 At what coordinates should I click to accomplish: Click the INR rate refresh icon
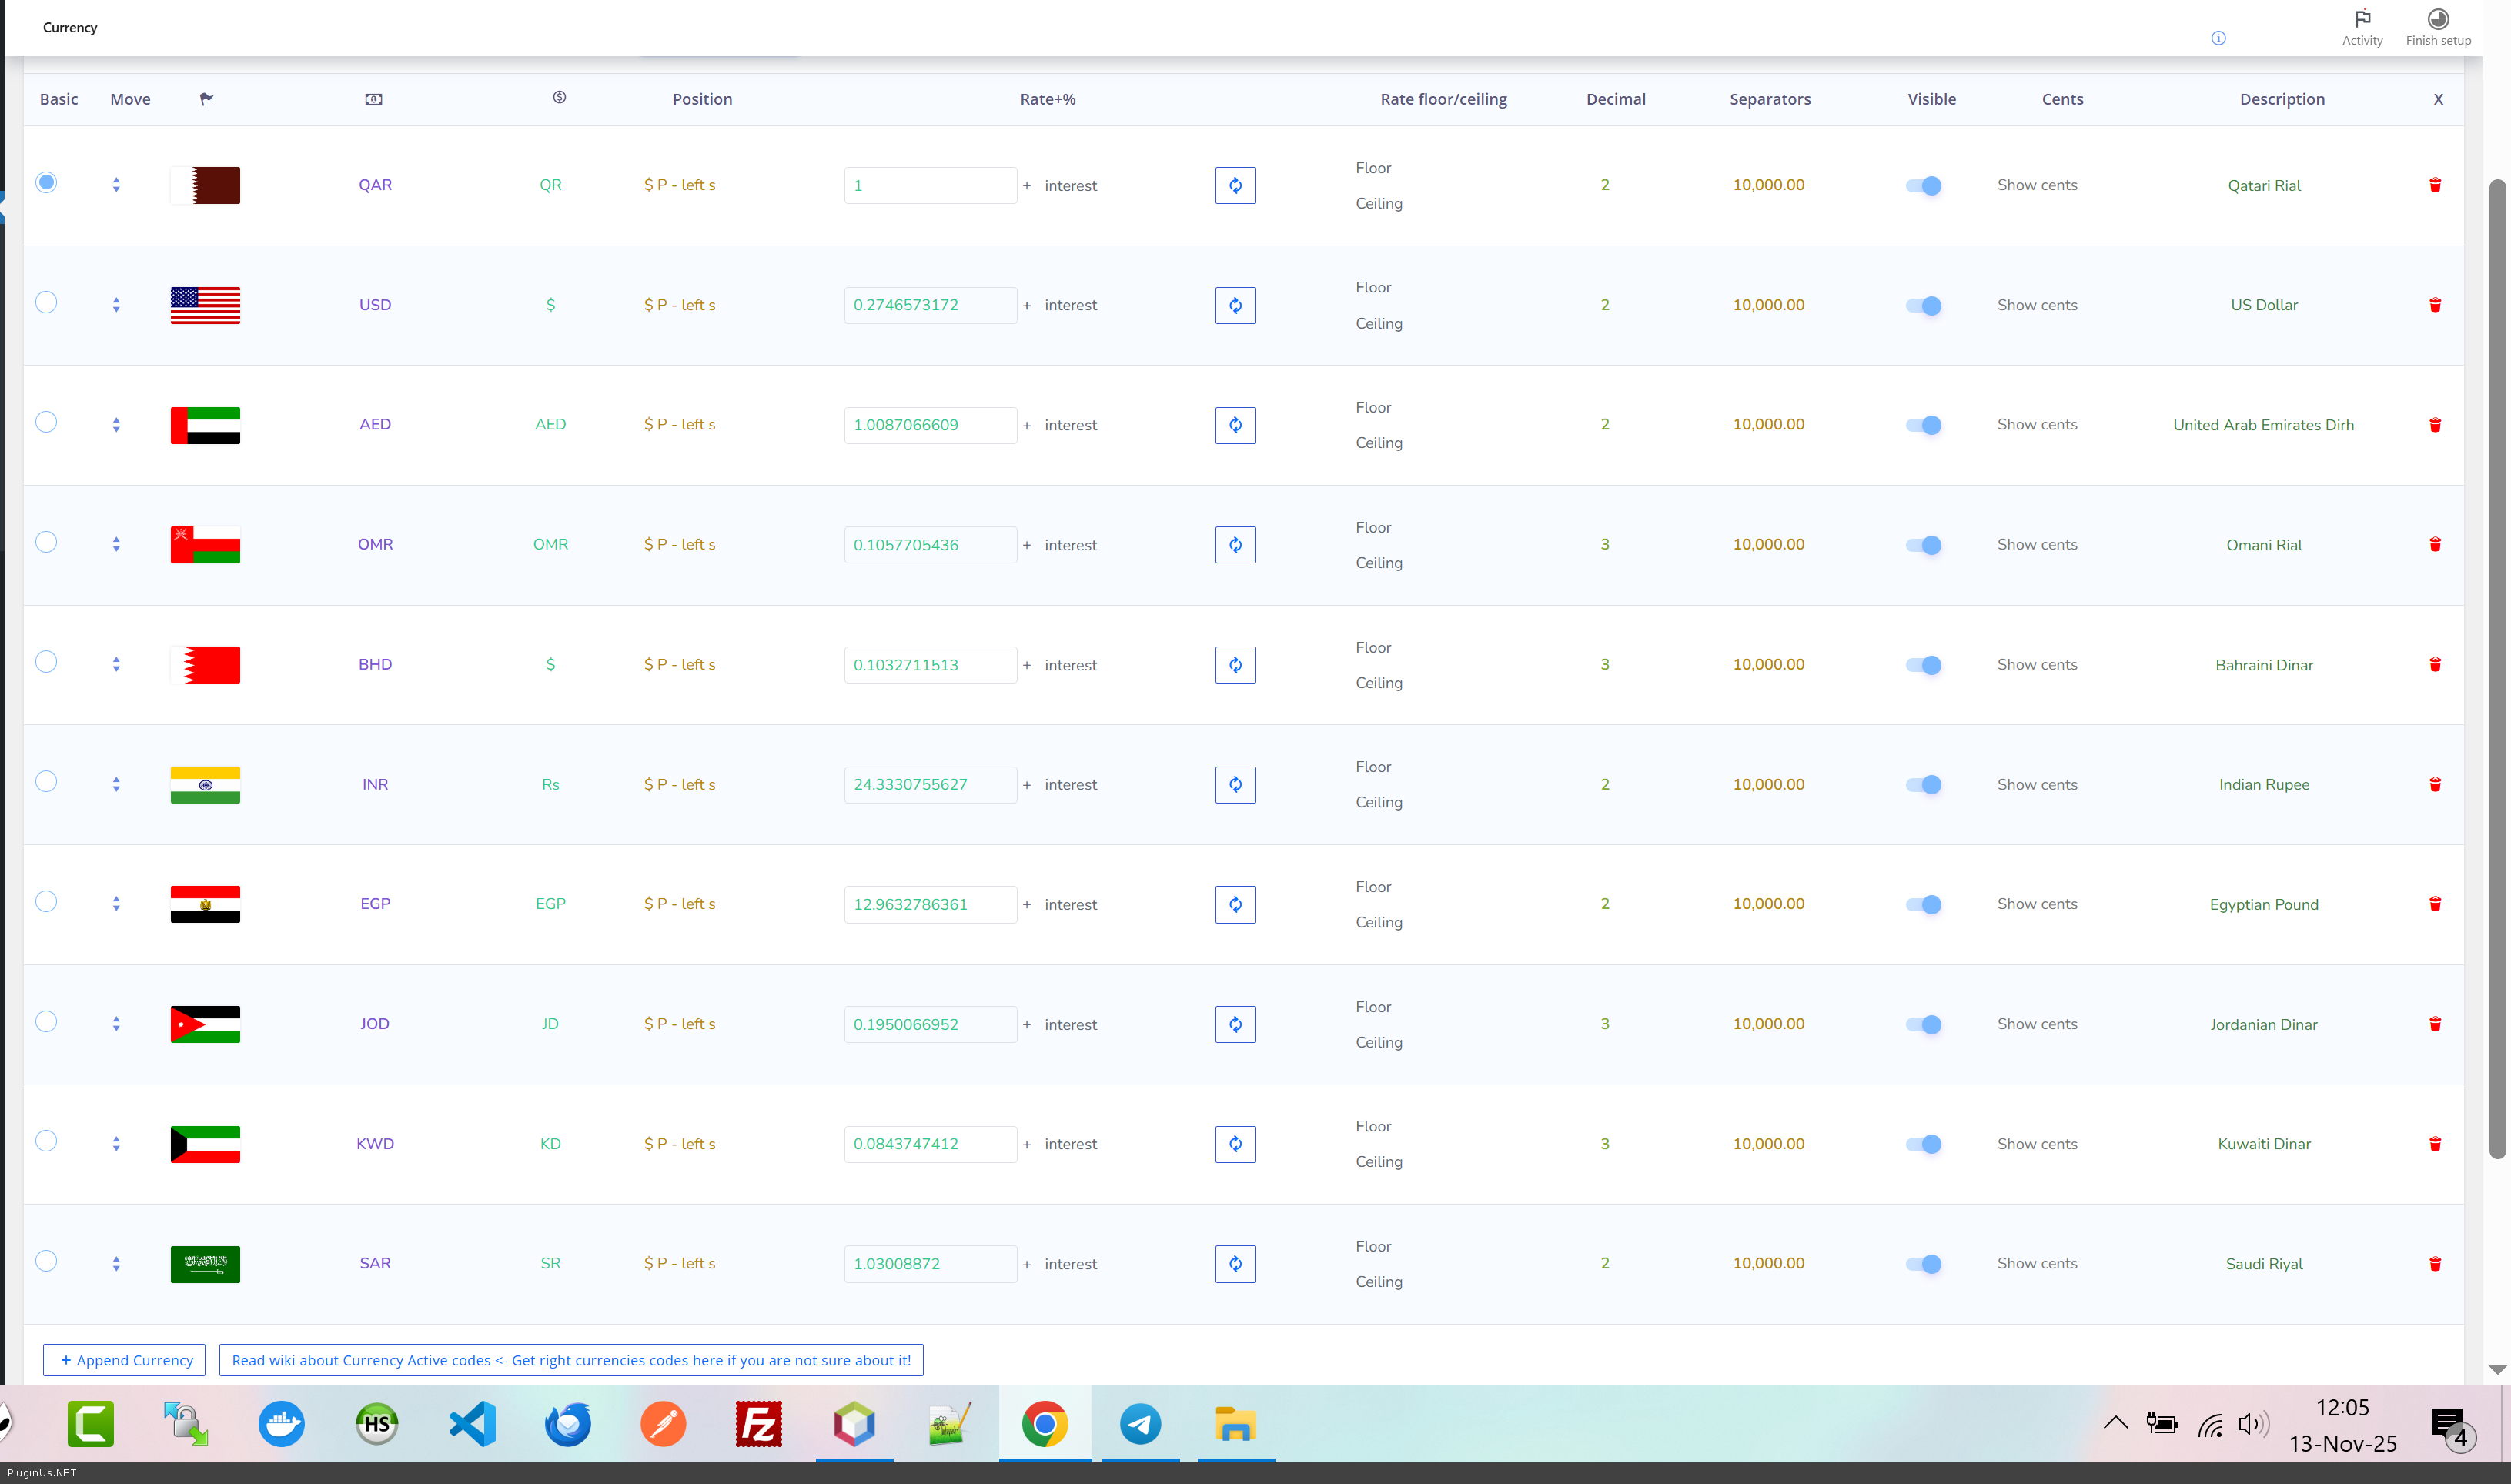pyautogui.click(x=1235, y=785)
